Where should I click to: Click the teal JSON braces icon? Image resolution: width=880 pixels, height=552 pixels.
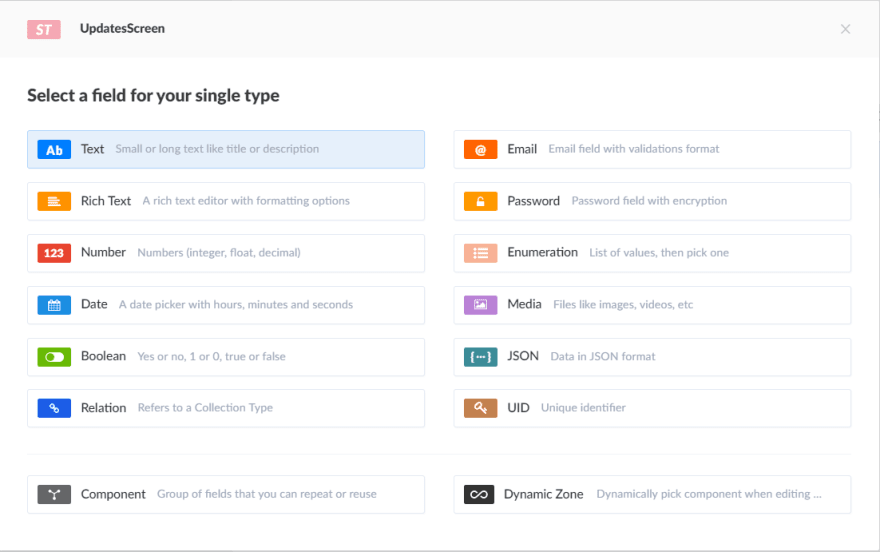click(480, 357)
